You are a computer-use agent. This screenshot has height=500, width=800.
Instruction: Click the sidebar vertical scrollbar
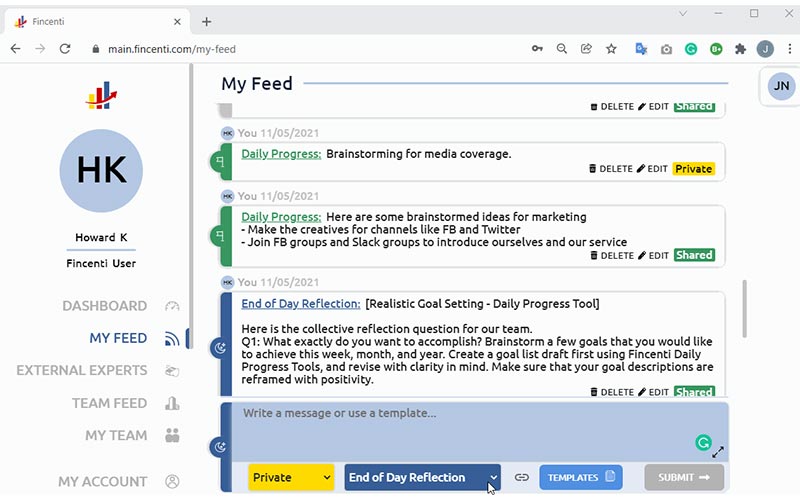(191, 204)
